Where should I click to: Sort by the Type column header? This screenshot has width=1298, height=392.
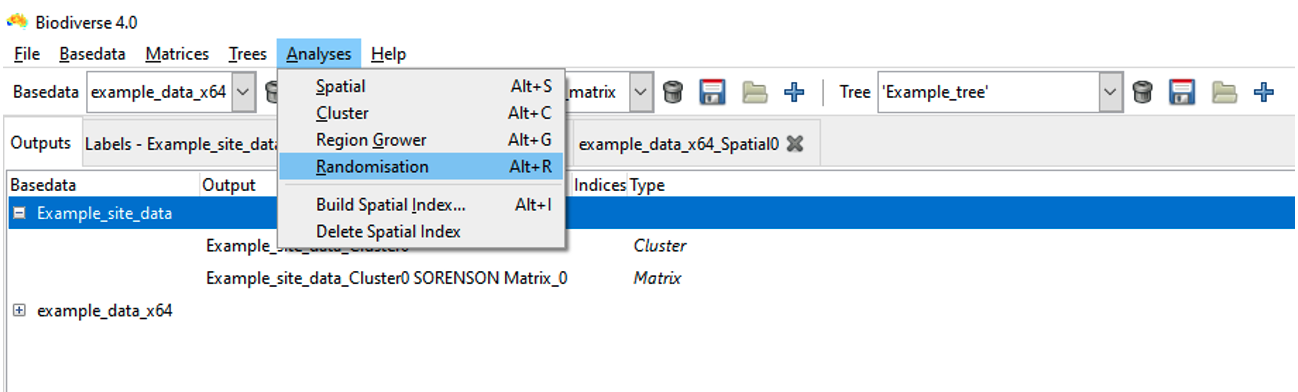point(647,185)
